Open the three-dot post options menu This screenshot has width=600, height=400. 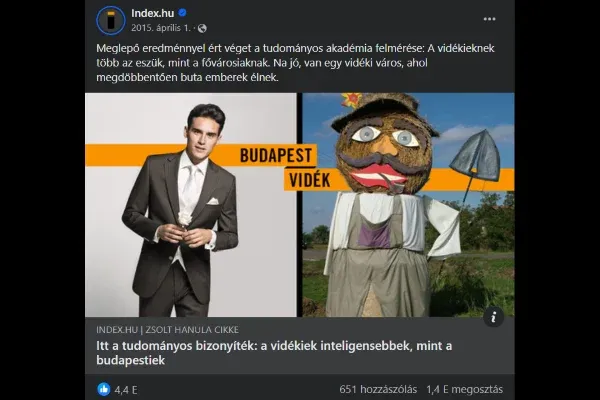point(489,19)
